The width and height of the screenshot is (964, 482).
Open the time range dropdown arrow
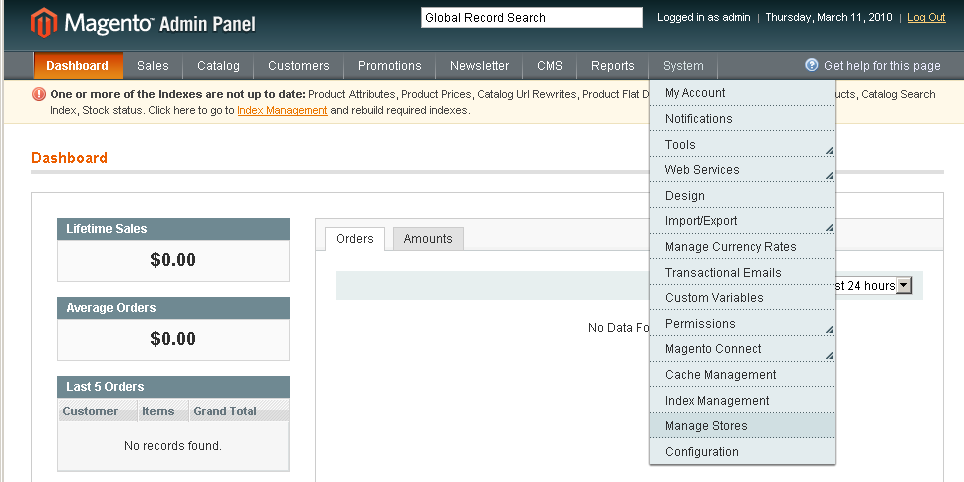point(904,285)
